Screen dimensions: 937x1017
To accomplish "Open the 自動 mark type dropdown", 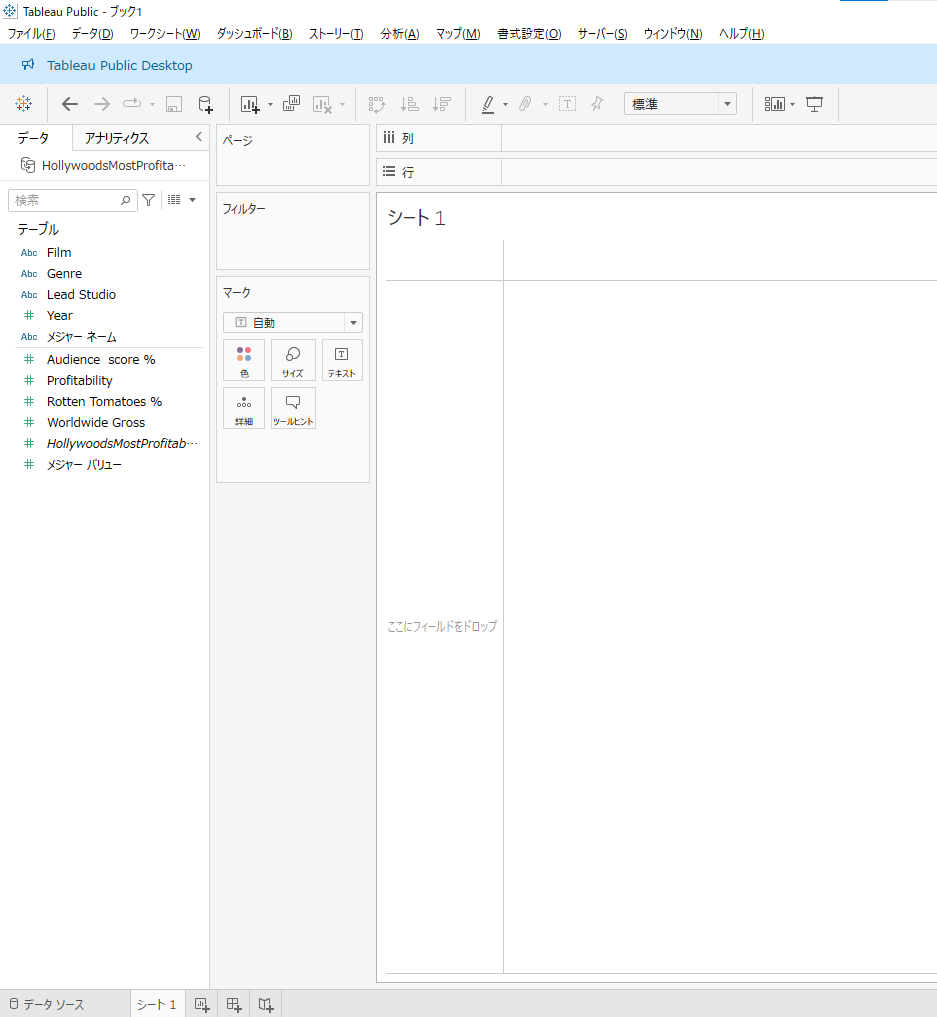I will click(292, 322).
